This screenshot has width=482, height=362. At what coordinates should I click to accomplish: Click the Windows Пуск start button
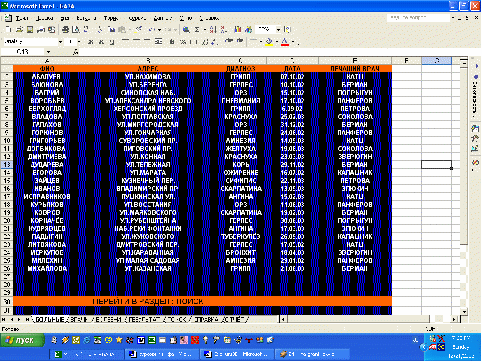pyautogui.click(x=22, y=340)
